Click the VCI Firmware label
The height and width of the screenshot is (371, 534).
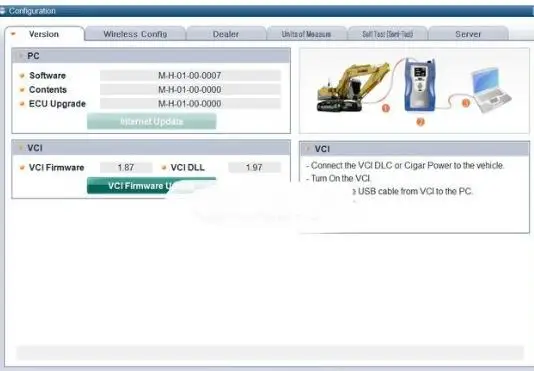pos(57,168)
